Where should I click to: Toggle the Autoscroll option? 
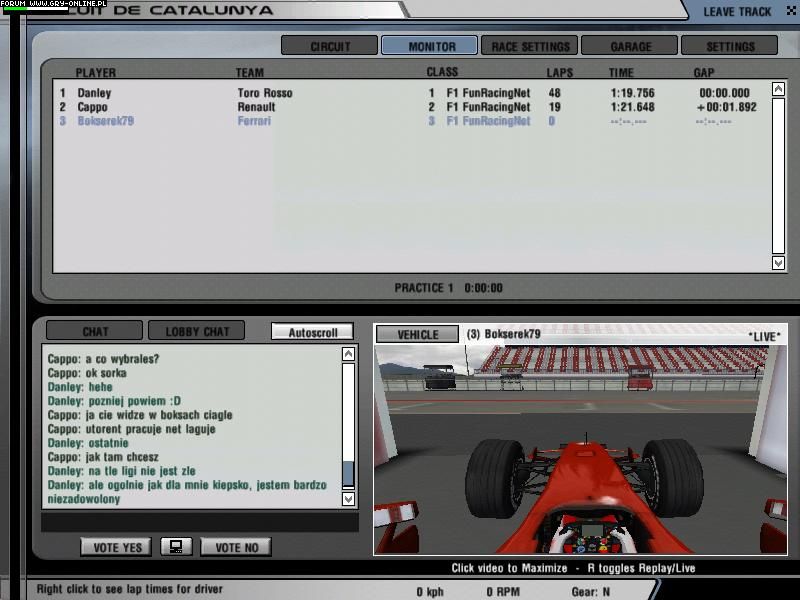(313, 332)
